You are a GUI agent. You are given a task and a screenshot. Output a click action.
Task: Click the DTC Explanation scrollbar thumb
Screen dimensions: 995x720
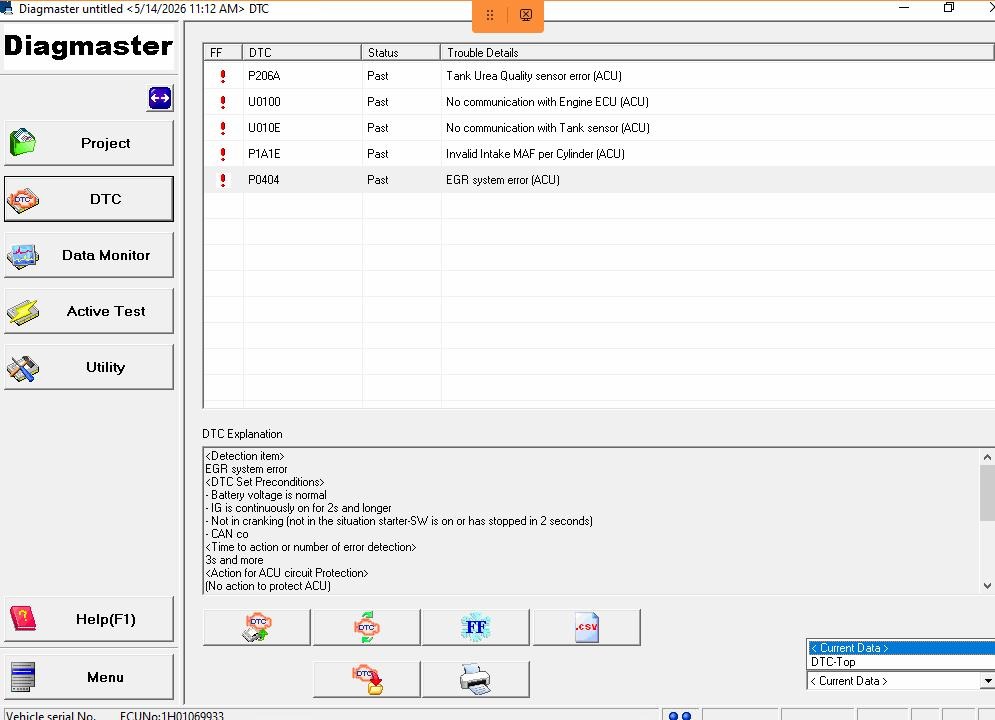[987, 492]
